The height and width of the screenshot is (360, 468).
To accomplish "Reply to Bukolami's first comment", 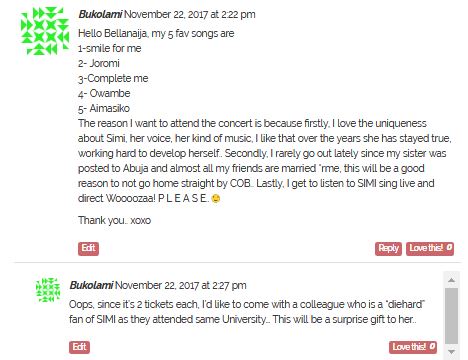I will (388, 248).
